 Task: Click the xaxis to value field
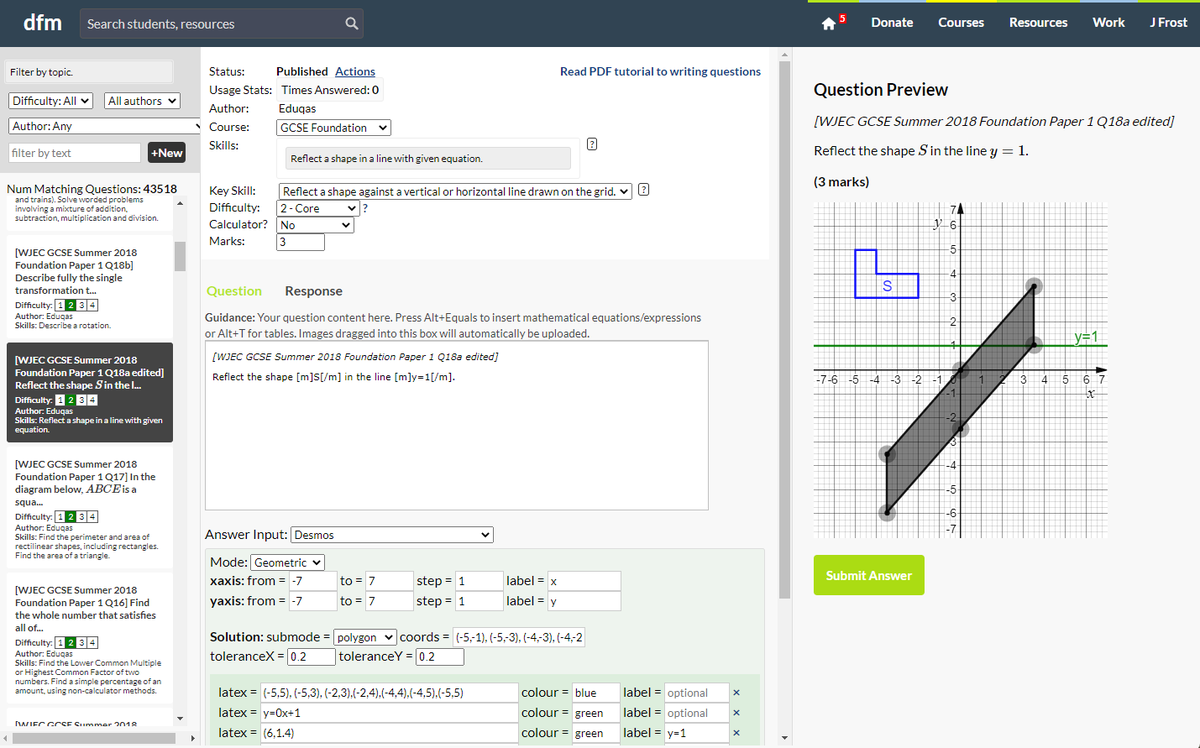[389, 581]
